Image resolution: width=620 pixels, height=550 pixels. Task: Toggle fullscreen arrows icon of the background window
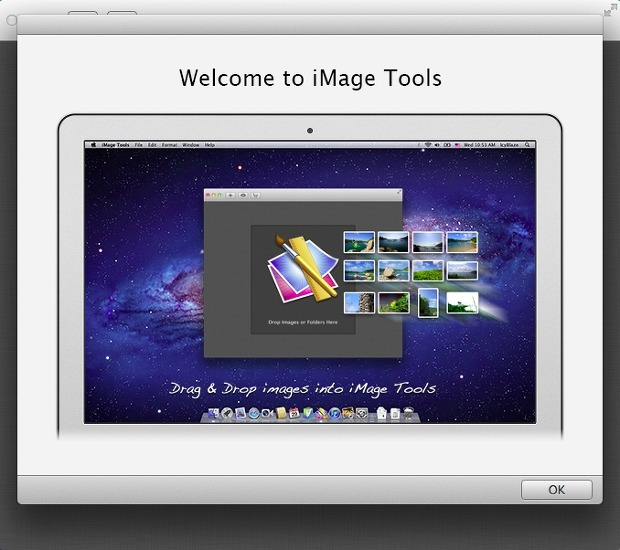click(x=611, y=9)
